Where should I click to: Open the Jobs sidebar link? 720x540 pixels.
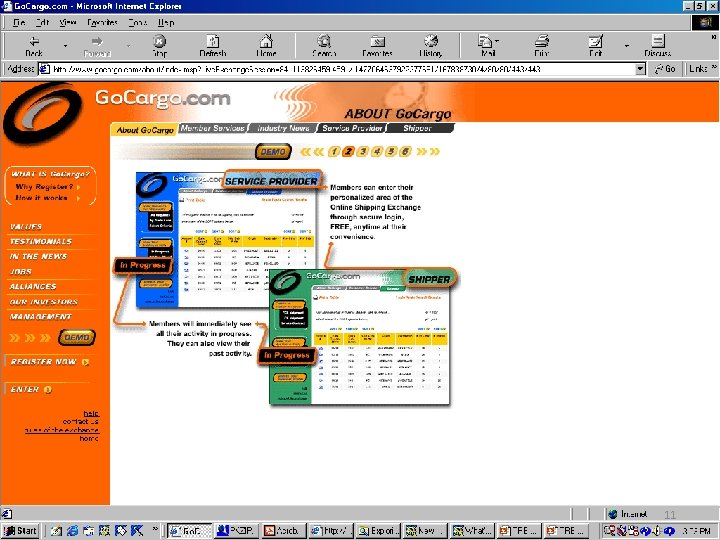click(x=21, y=271)
